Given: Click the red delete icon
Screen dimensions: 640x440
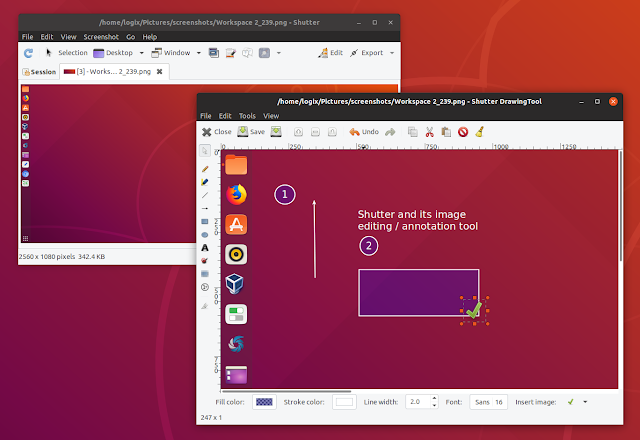Looking at the screenshot, I should point(463,132).
